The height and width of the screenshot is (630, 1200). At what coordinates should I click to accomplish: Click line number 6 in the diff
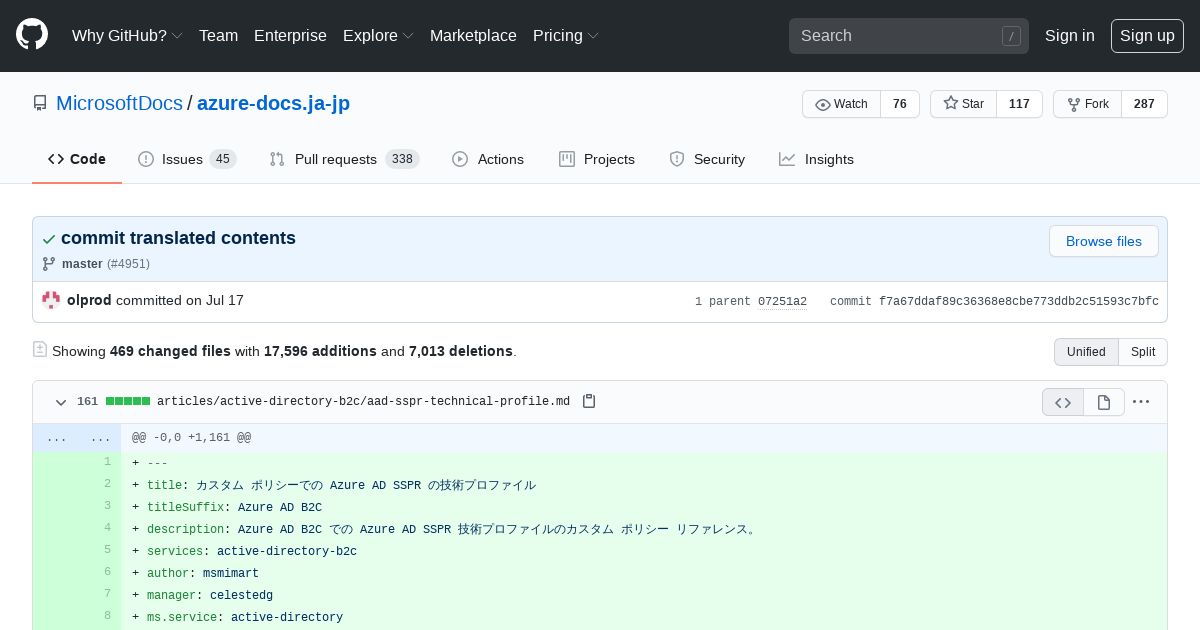[98, 572]
